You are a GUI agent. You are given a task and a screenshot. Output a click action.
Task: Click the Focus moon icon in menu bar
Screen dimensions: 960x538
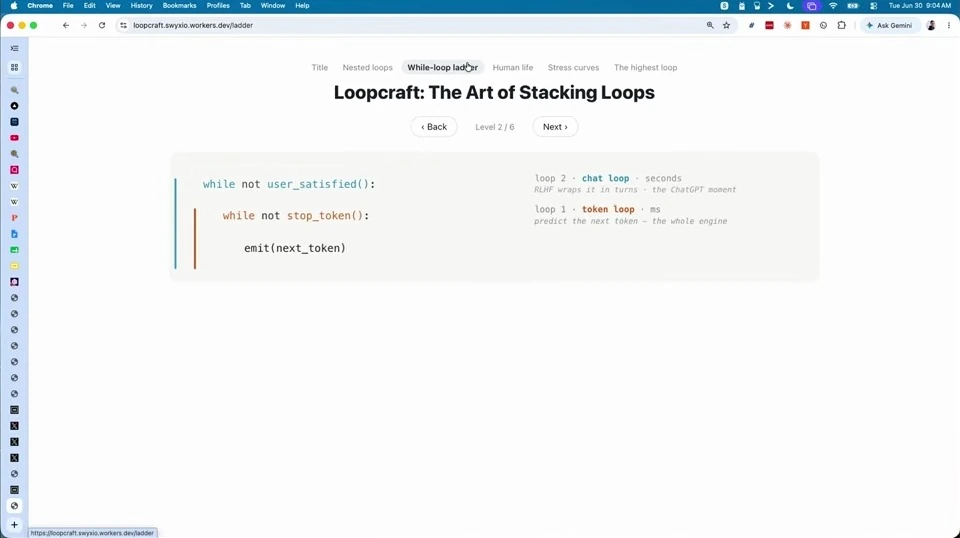(x=790, y=6)
